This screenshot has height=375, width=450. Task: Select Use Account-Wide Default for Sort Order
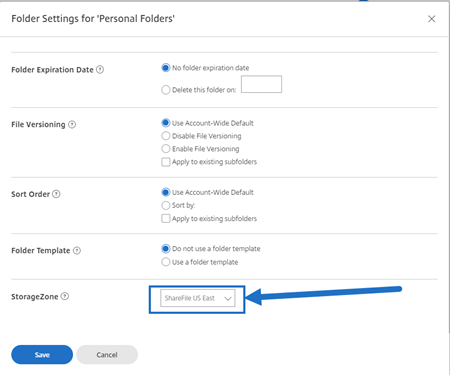166,192
